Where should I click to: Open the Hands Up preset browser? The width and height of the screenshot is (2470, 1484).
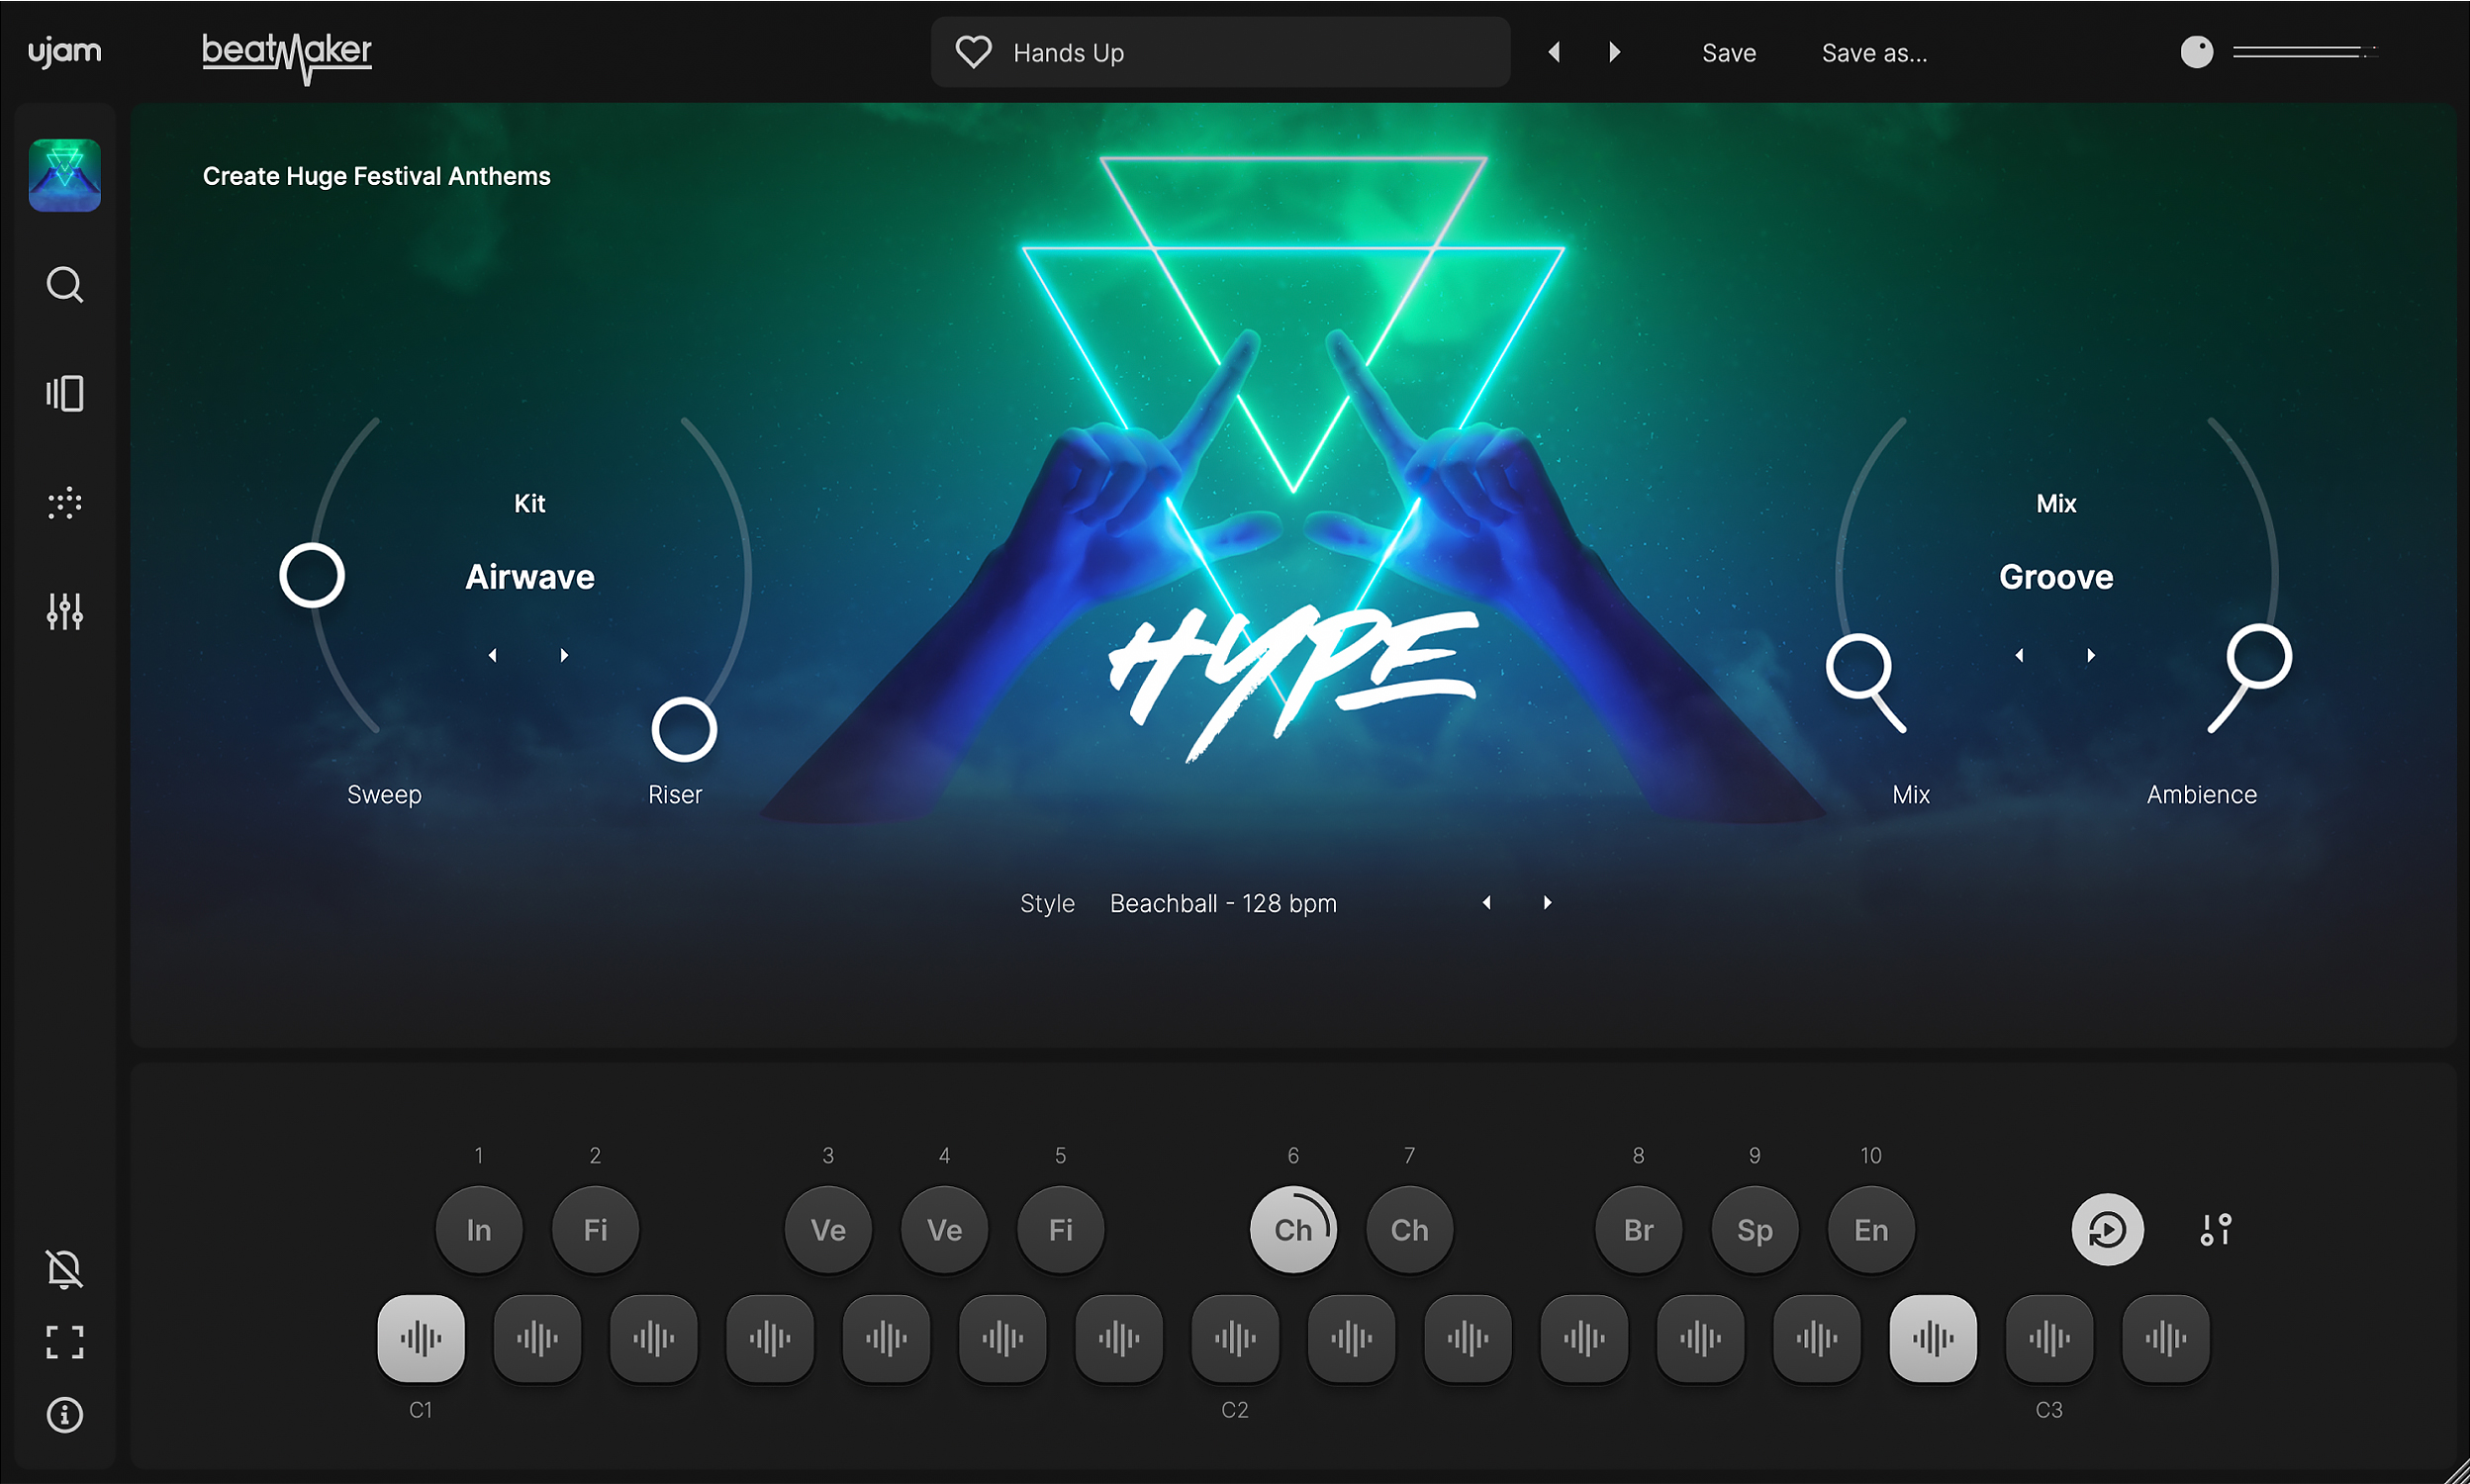[x=1150, y=52]
